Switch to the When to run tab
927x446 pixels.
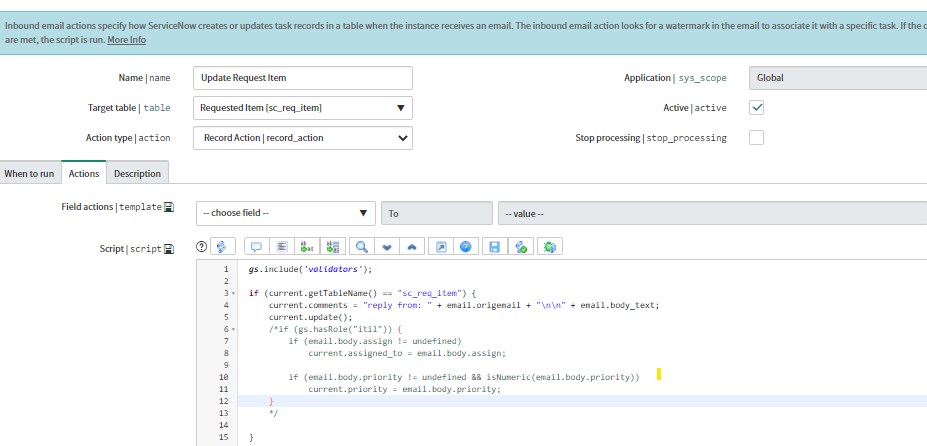click(29, 174)
